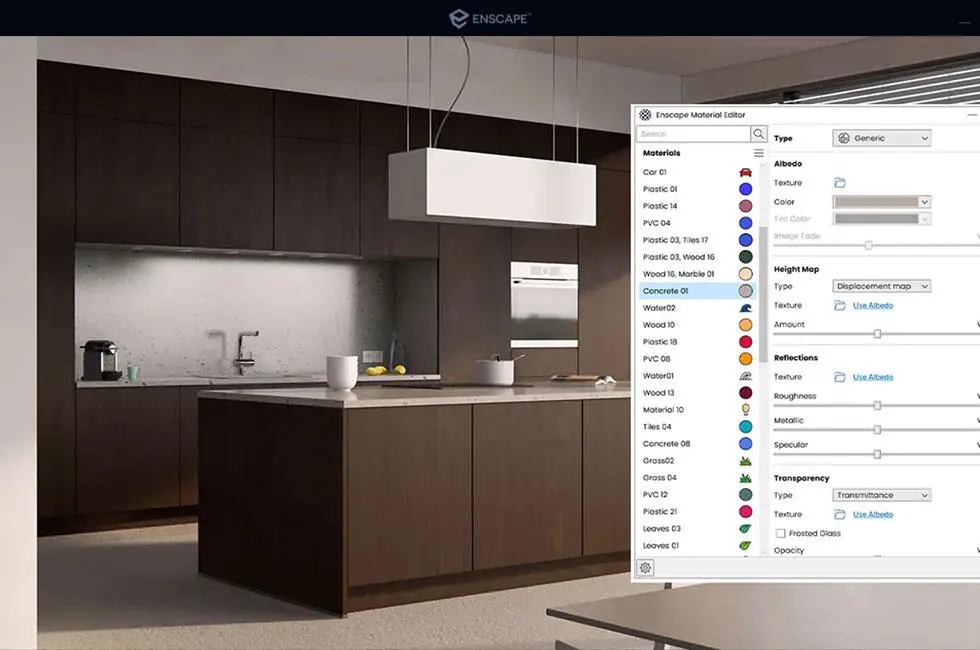Click the Height Map Amount slider handle

(x=877, y=334)
